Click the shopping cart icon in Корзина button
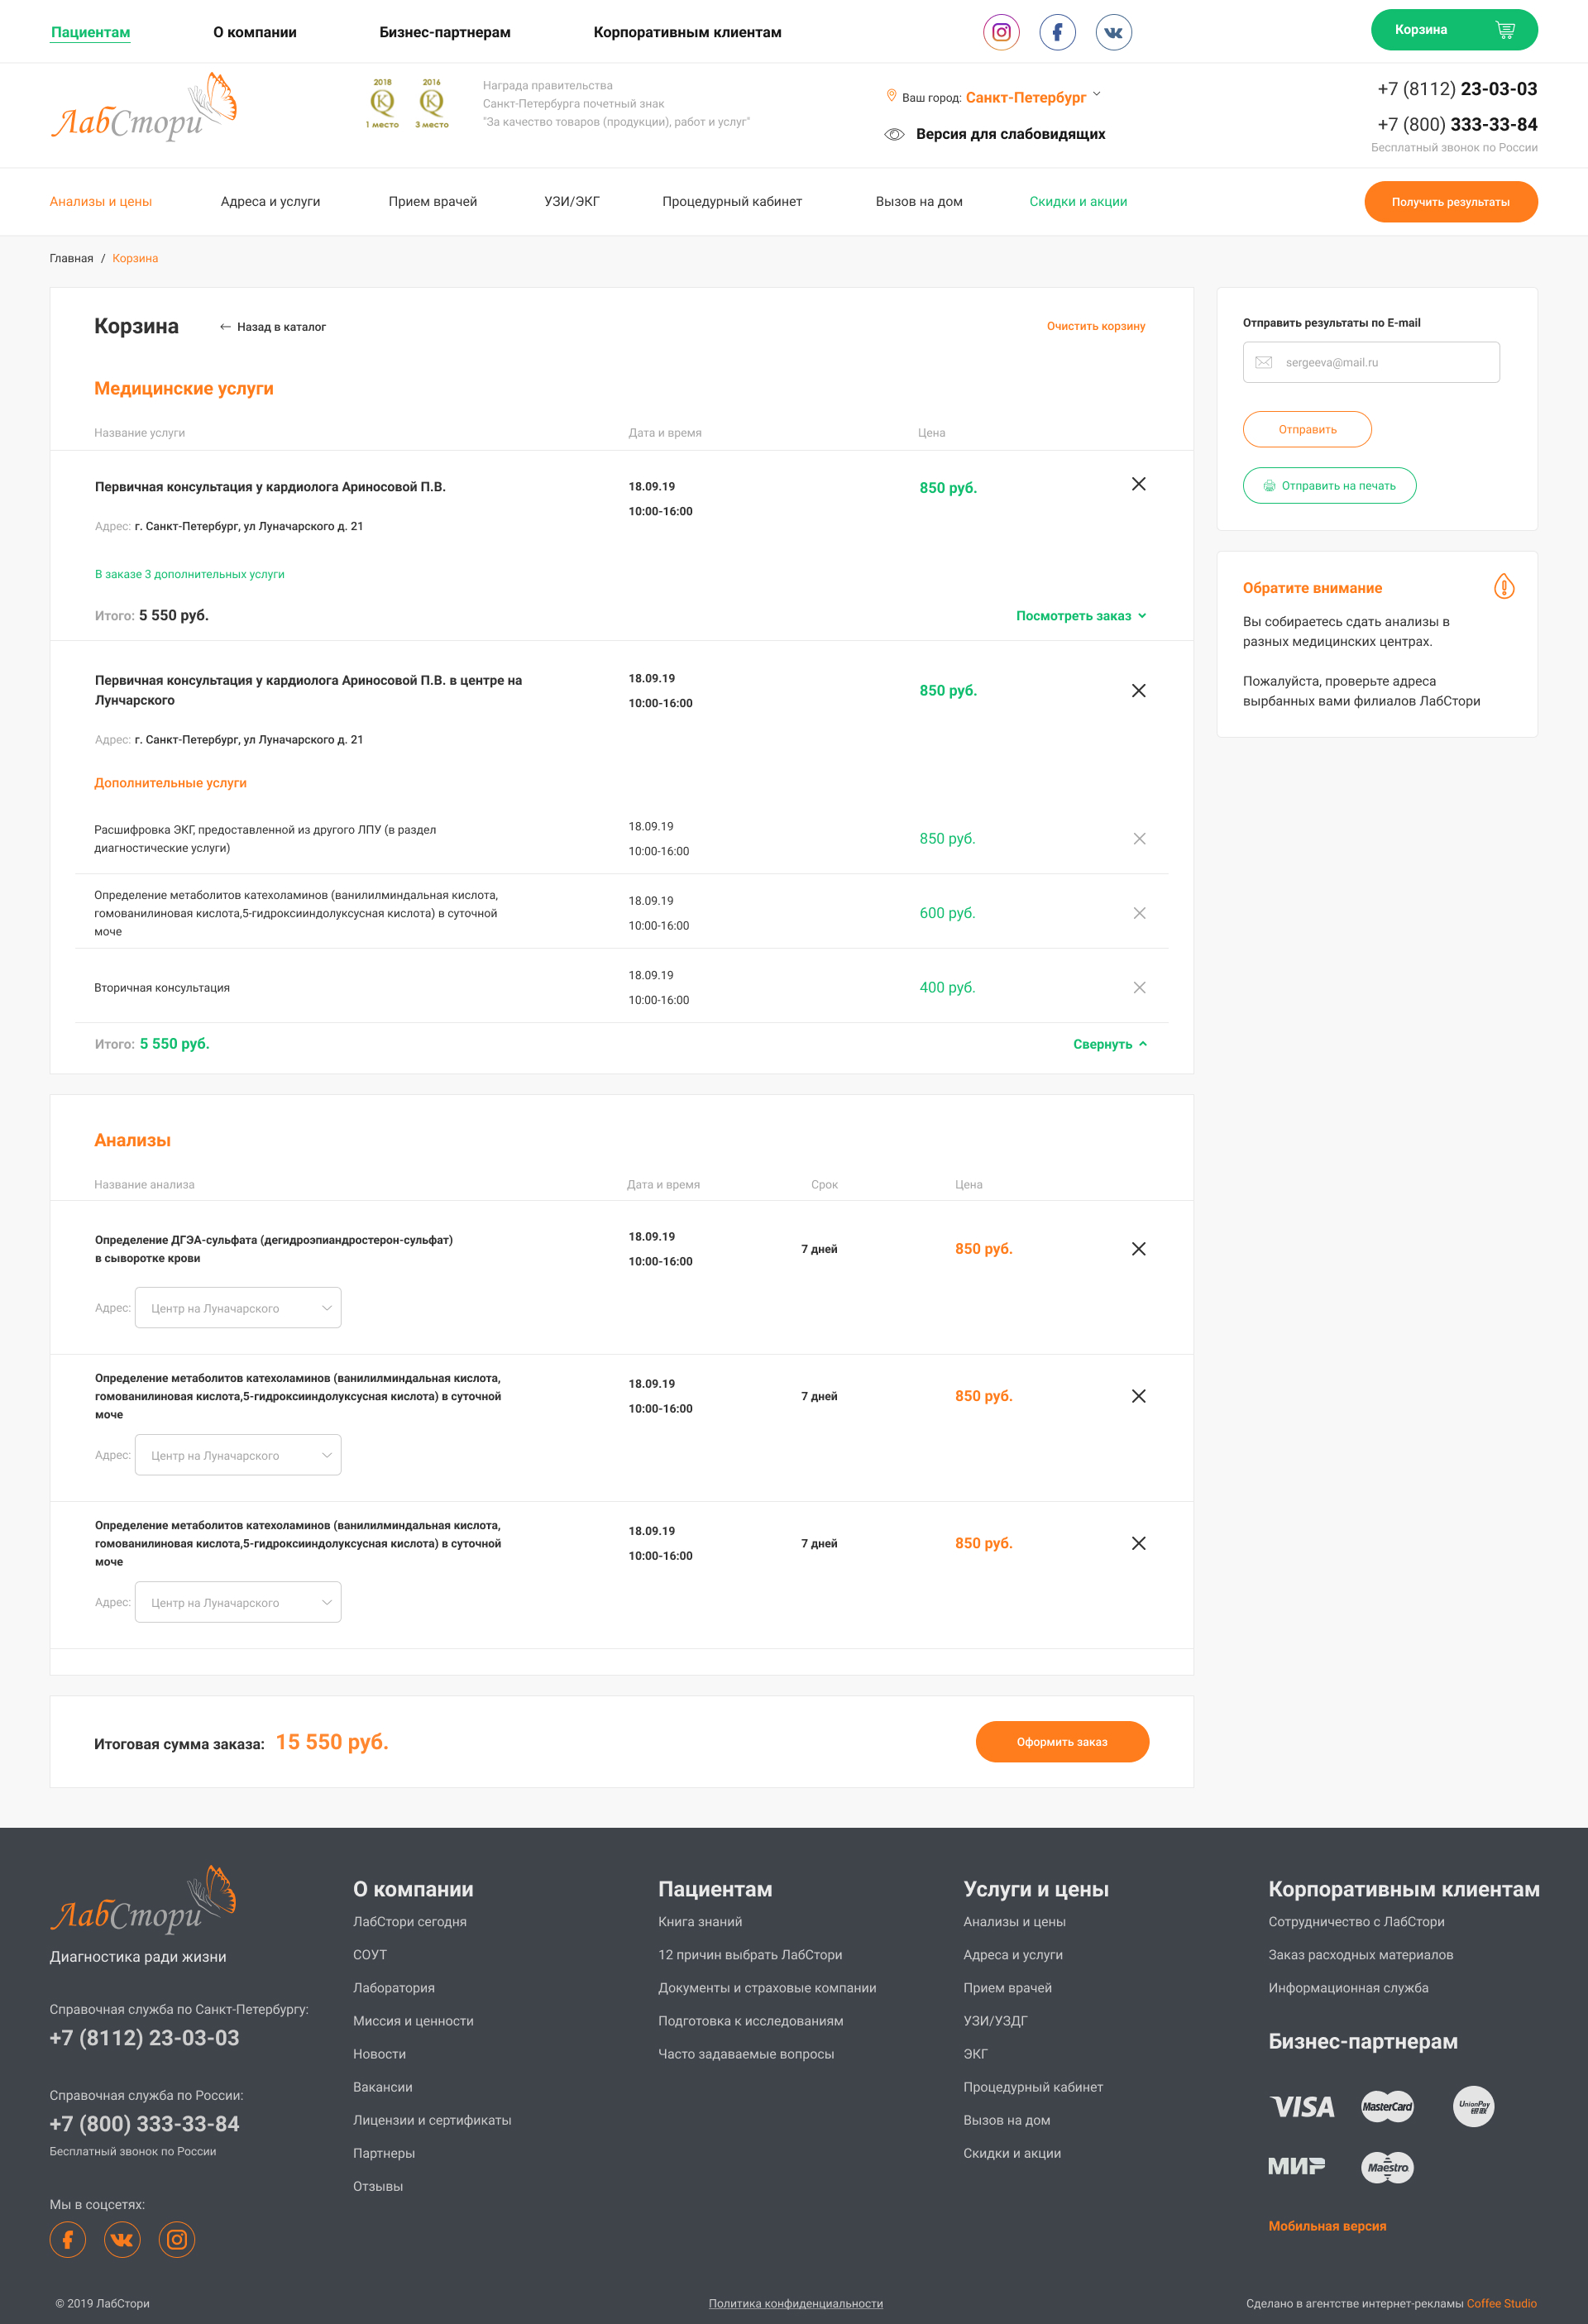 click(1504, 30)
